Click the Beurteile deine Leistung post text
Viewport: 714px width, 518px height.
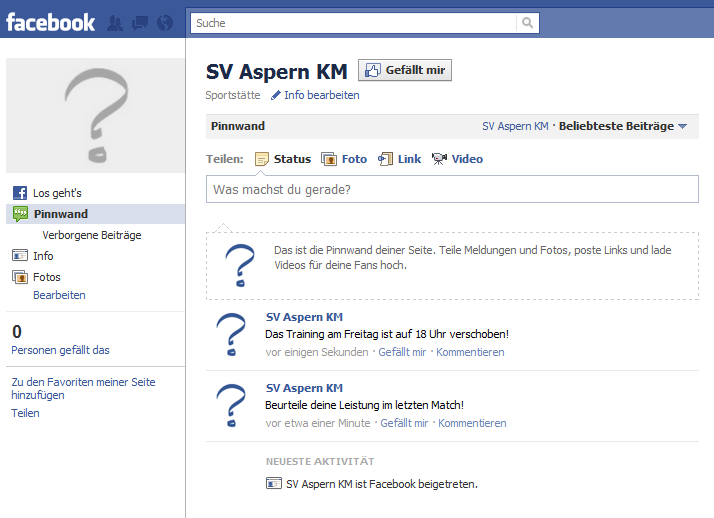click(x=364, y=405)
